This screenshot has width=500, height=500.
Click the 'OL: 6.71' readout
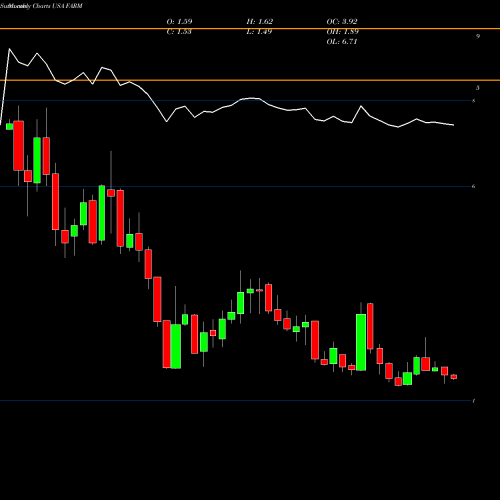point(342,42)
